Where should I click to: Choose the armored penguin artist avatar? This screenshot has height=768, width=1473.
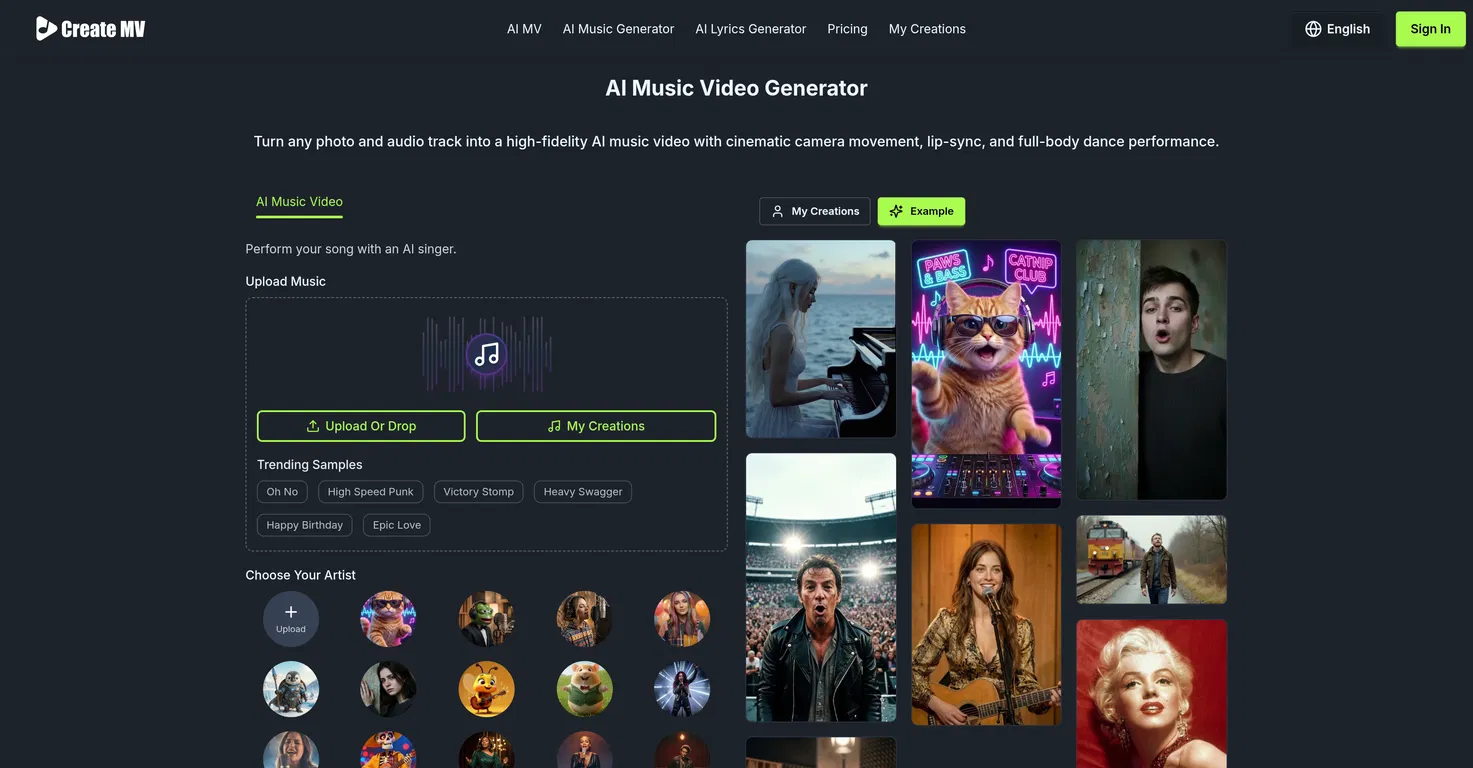click(x=291, y=689)
